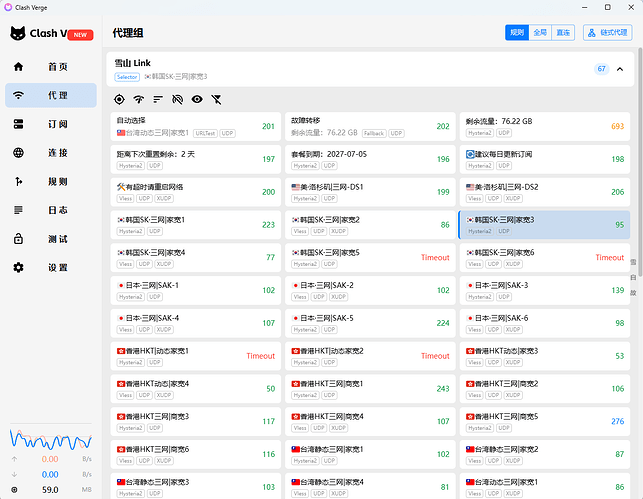Select 日本-三网|SAK-1 node

pos(196,290)
